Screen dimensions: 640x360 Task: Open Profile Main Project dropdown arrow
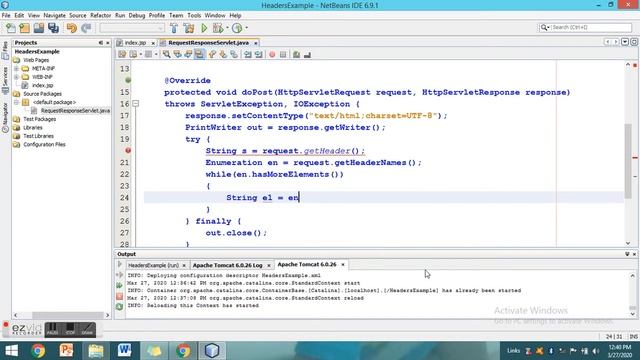tap(247, 28)
